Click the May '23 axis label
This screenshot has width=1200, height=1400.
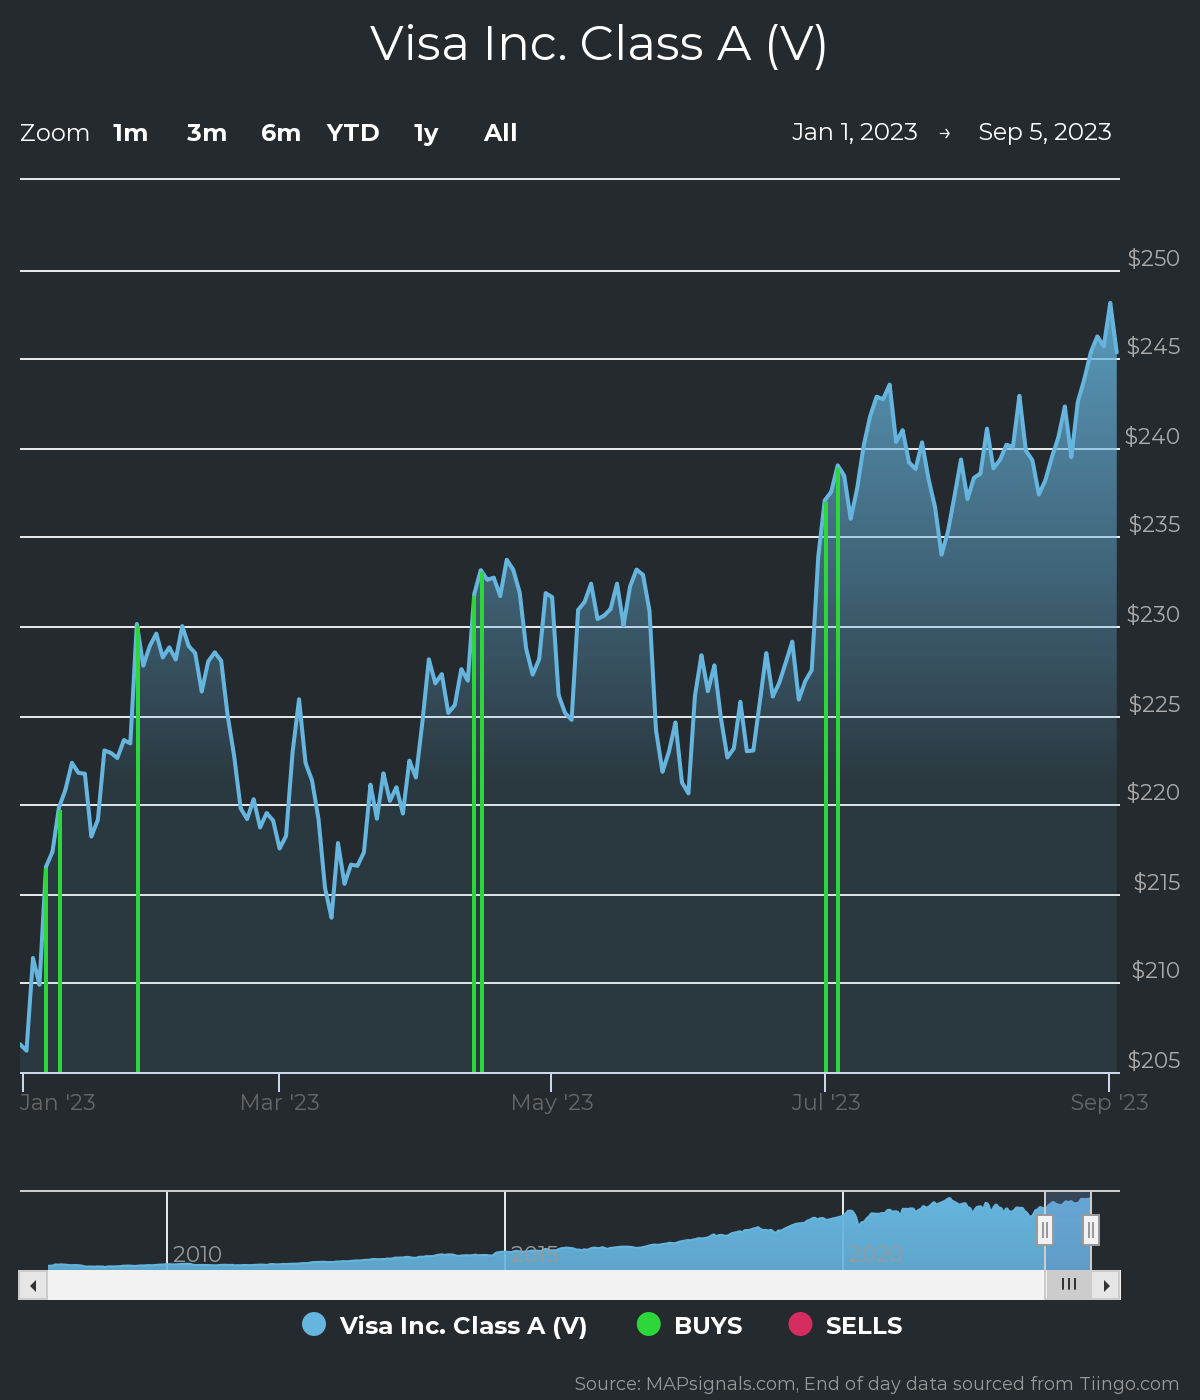tap(552, 1102)
